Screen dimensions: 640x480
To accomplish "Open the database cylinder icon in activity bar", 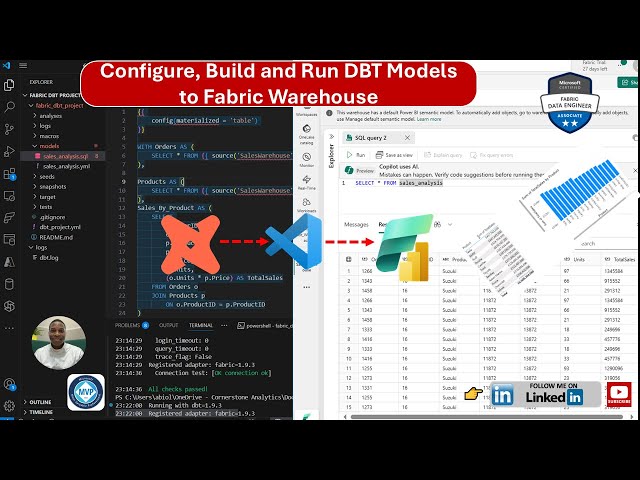I will (9, 284).
